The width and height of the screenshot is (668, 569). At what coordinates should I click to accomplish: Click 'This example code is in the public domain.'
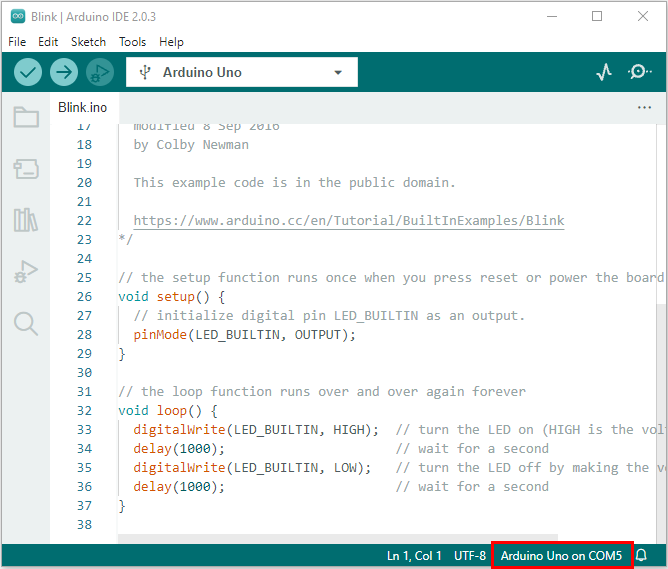[x=294, y=183]
